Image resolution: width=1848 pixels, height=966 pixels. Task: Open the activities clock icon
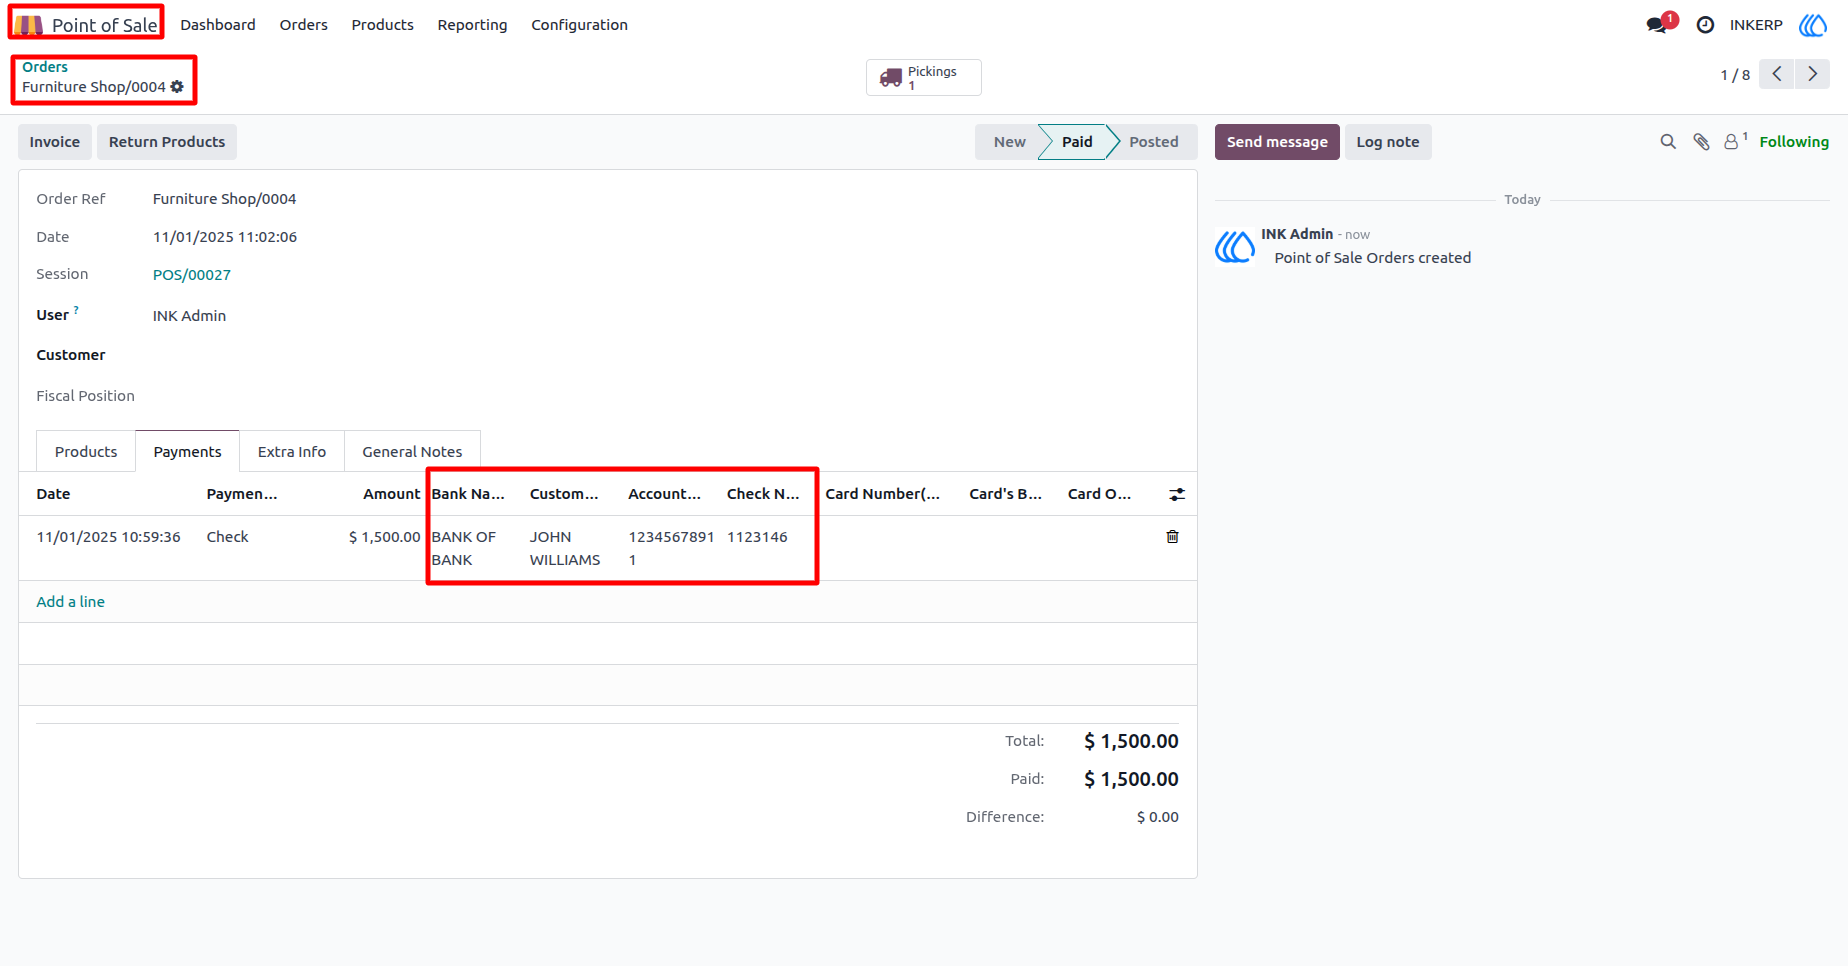(x=1705, y=25)
